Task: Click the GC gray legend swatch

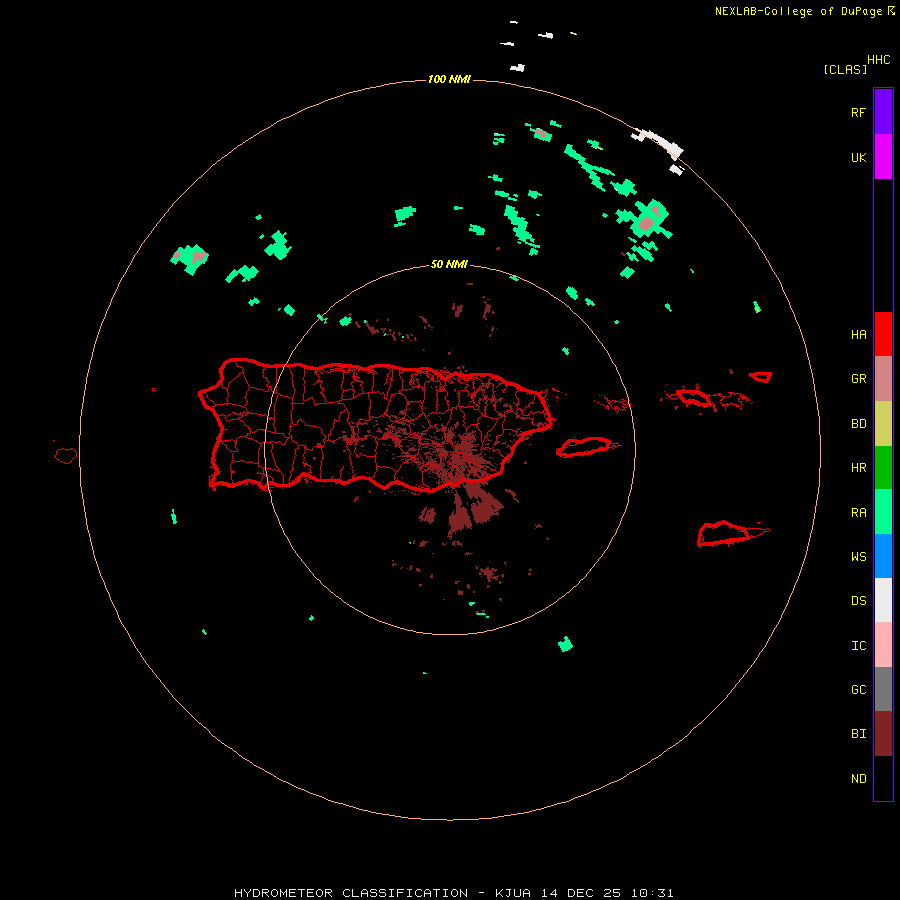Action: (x=883, y=689)
